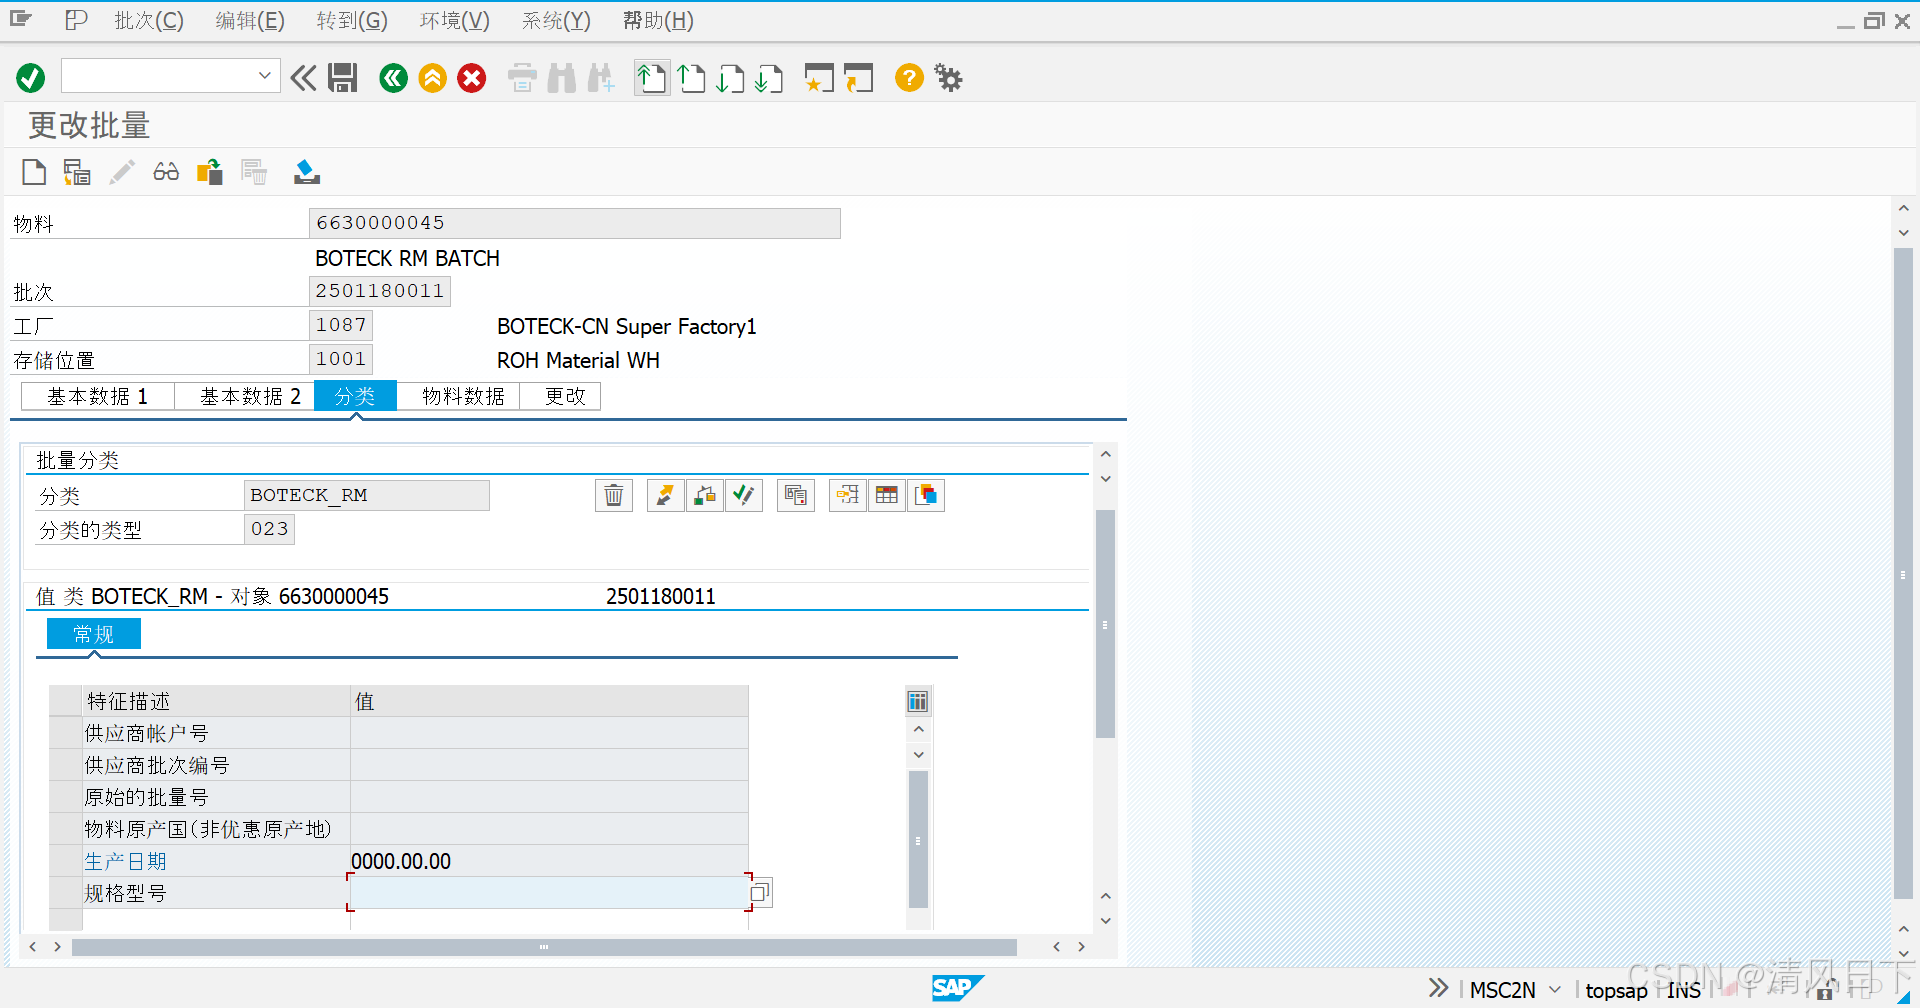1920x1008 pixels.
Task: Click the Generate shortcut icon
Action: click(858, 77)
